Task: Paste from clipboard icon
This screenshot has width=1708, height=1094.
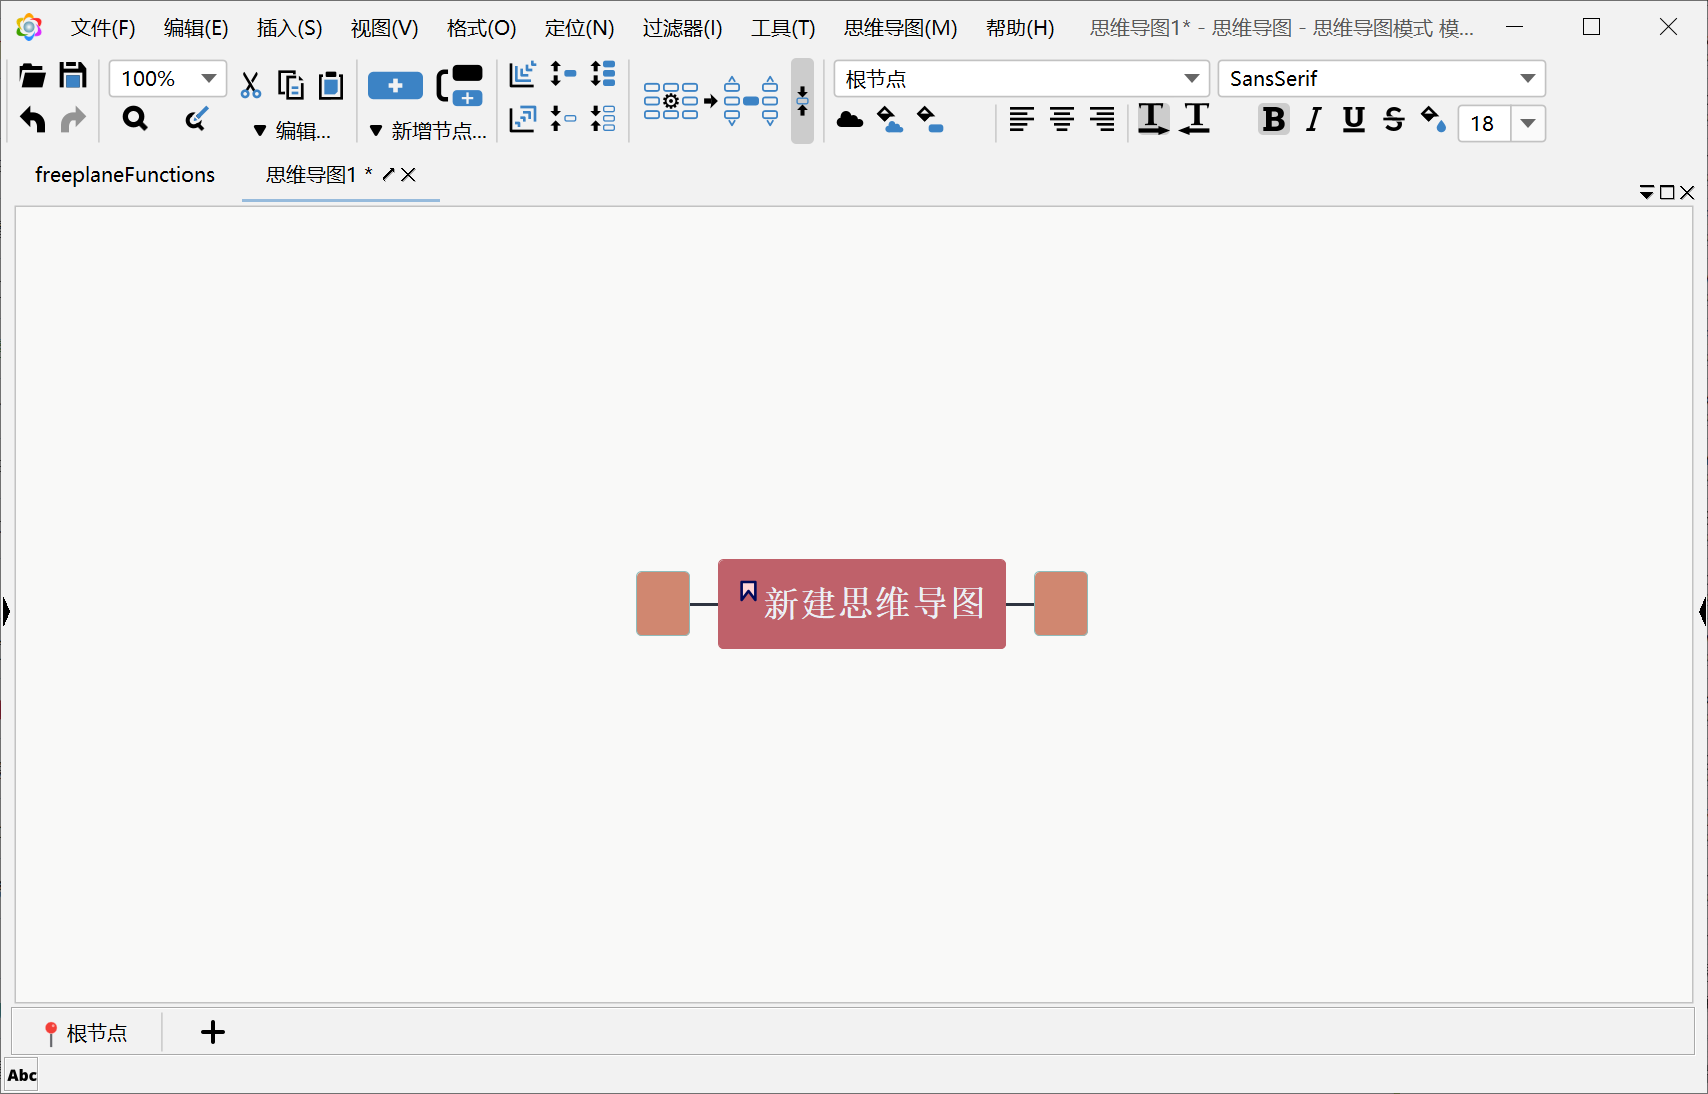Action: 331,86
